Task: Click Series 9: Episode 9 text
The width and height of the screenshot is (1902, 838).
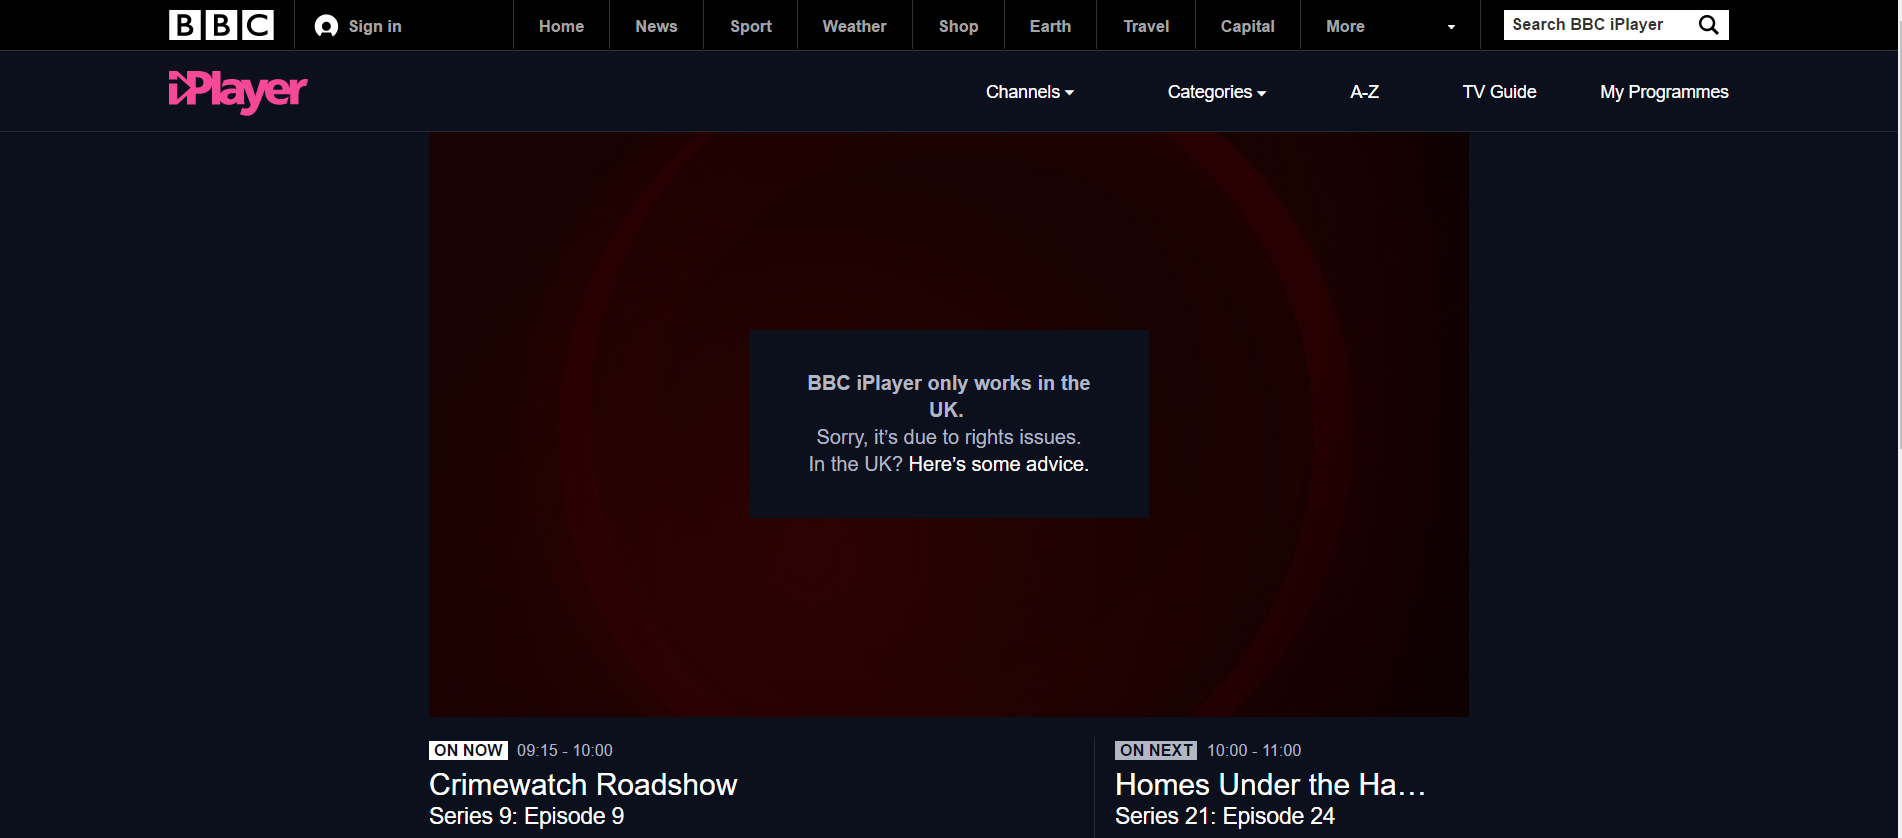Action: pyautogui.click(x=527, y=816)
